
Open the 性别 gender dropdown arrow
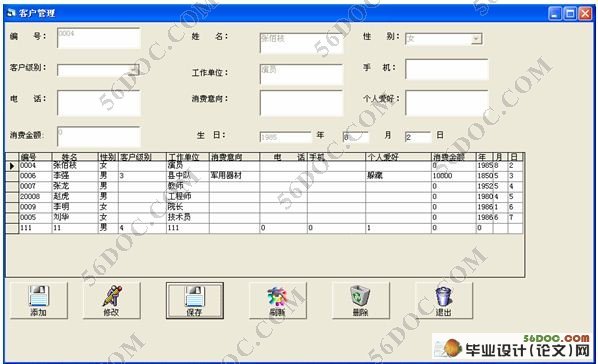(476, 39)
